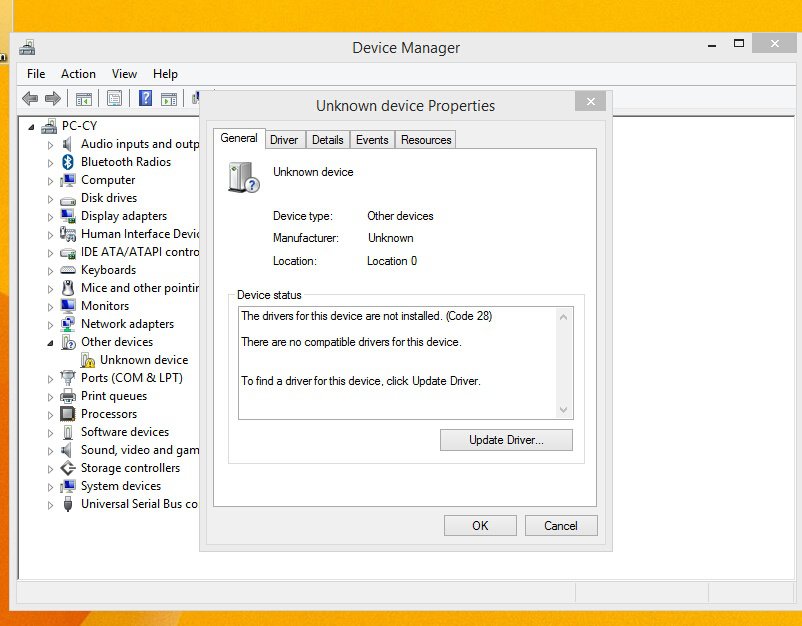Collapse the Other devices tree node
Screen dimensions: 802x626
52,342
